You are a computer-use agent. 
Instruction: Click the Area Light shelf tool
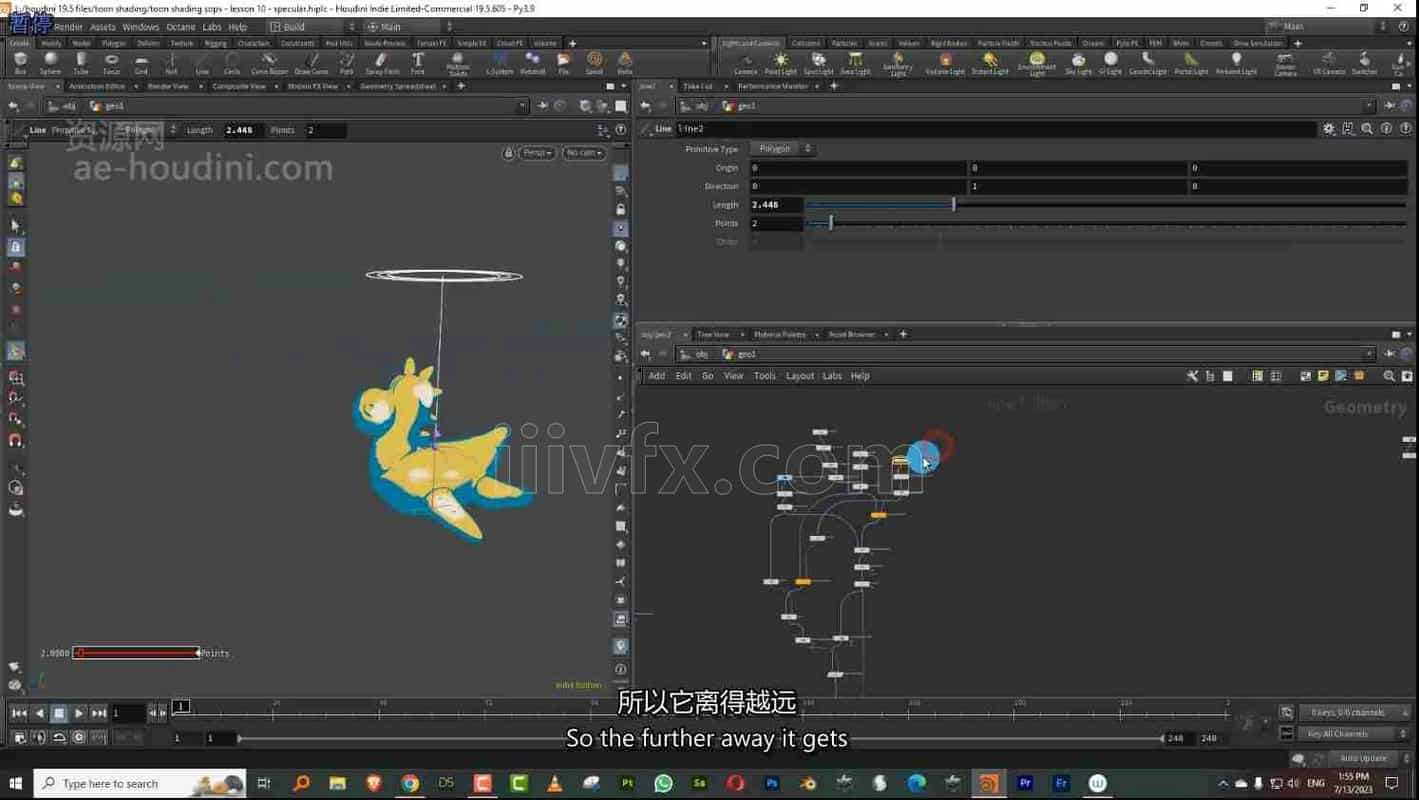tap(855, 63)
